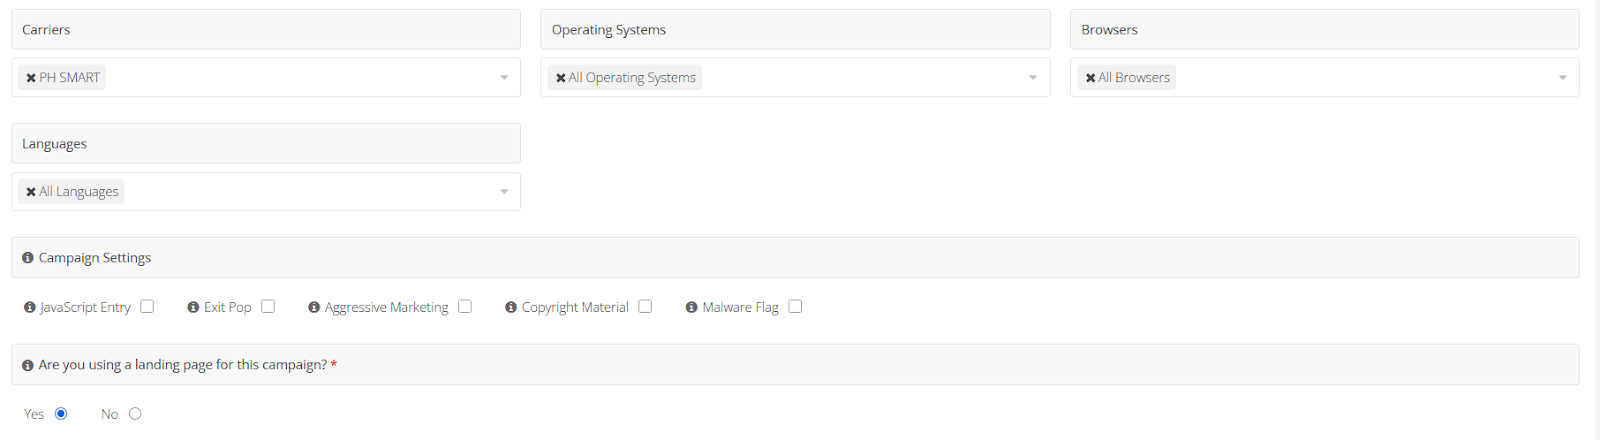Remove the PH SMART carrier tag

pyautogui.click(x=31, y=78)
